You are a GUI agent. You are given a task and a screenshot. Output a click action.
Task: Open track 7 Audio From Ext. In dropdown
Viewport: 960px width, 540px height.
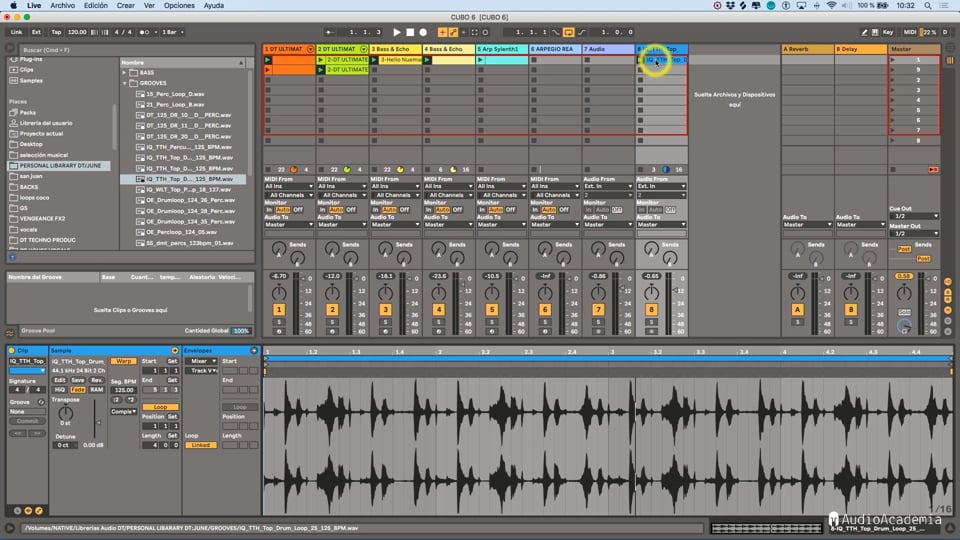click(x=607, y=186)
